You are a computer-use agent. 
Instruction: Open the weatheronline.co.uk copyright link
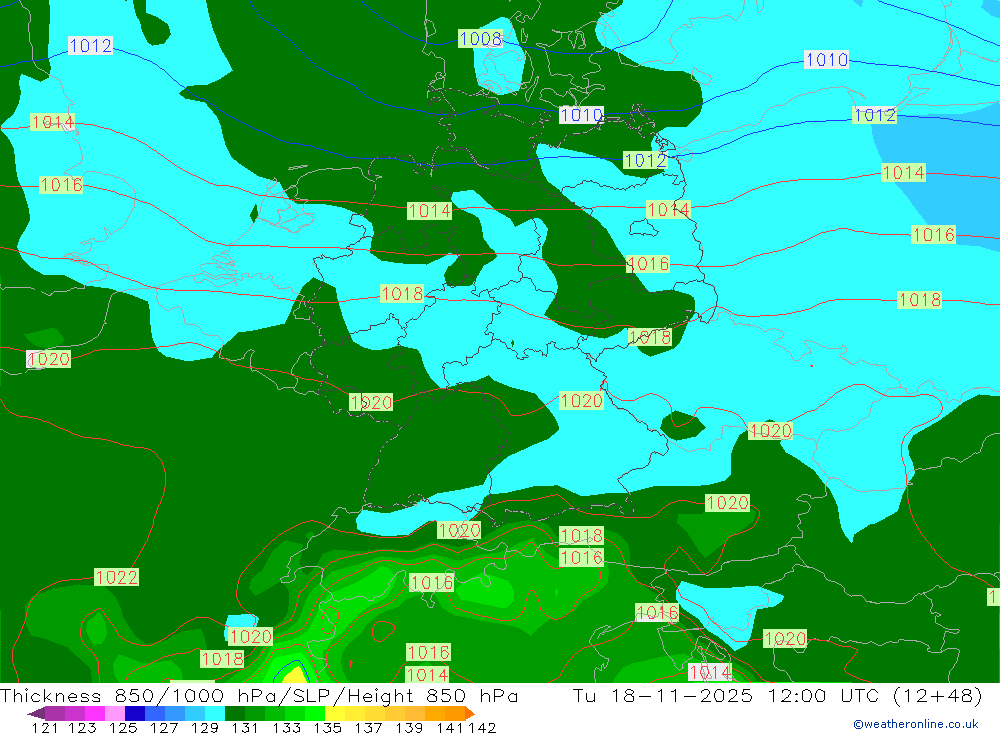click(x=916, y=724)
